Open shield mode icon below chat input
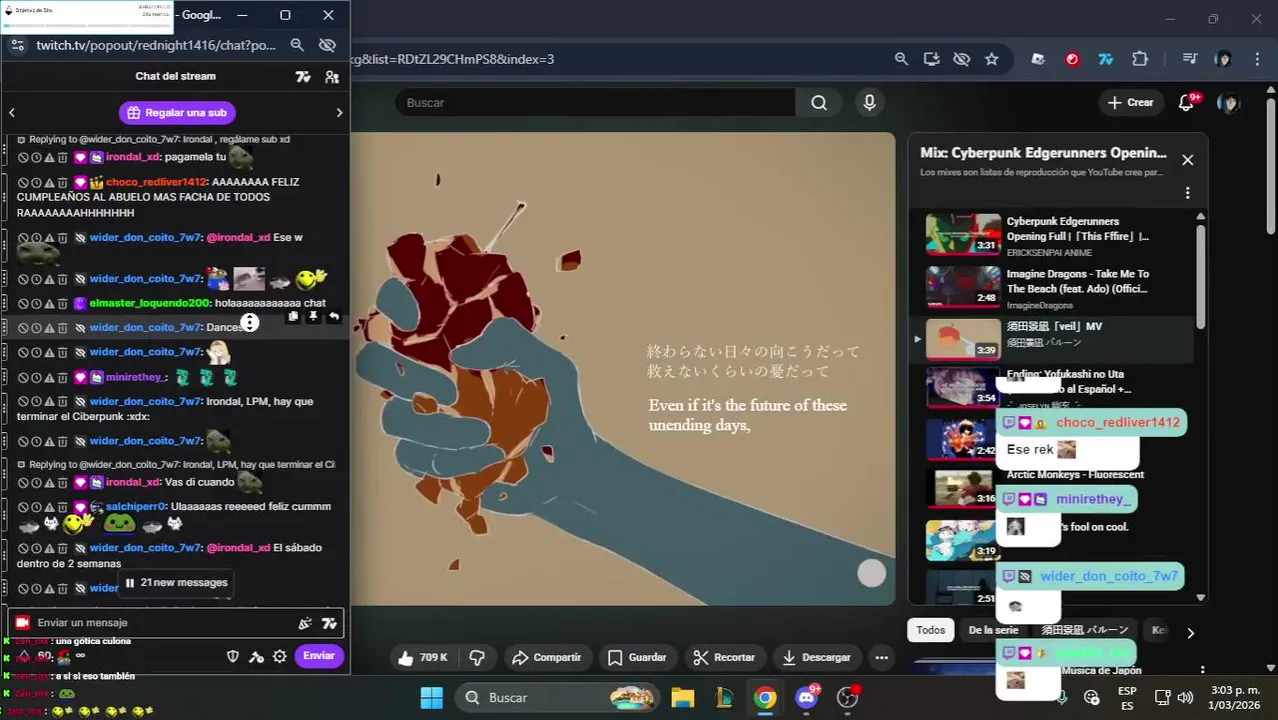 (x=233, y=657)
